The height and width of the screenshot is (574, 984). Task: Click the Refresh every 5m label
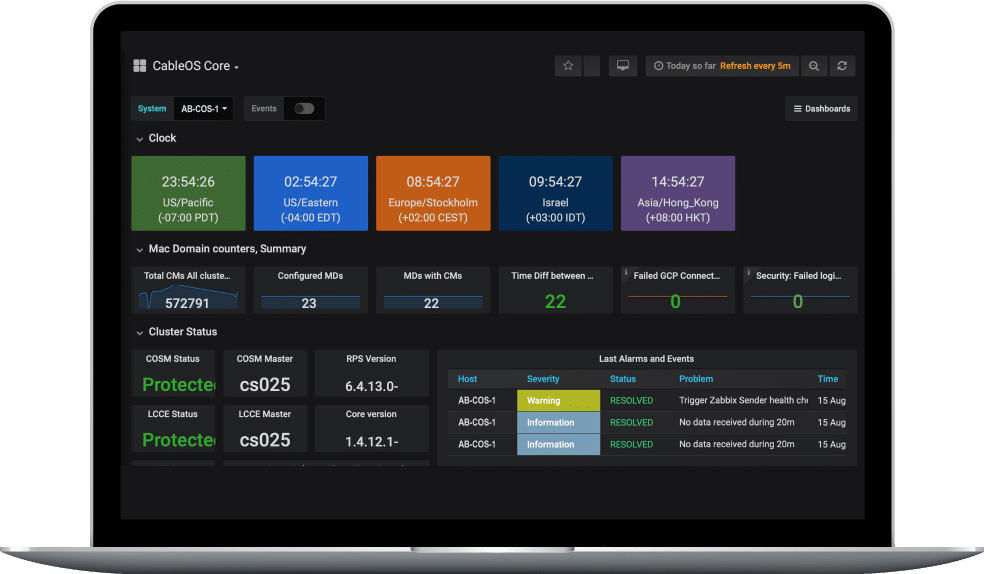[x=755, y=66]
